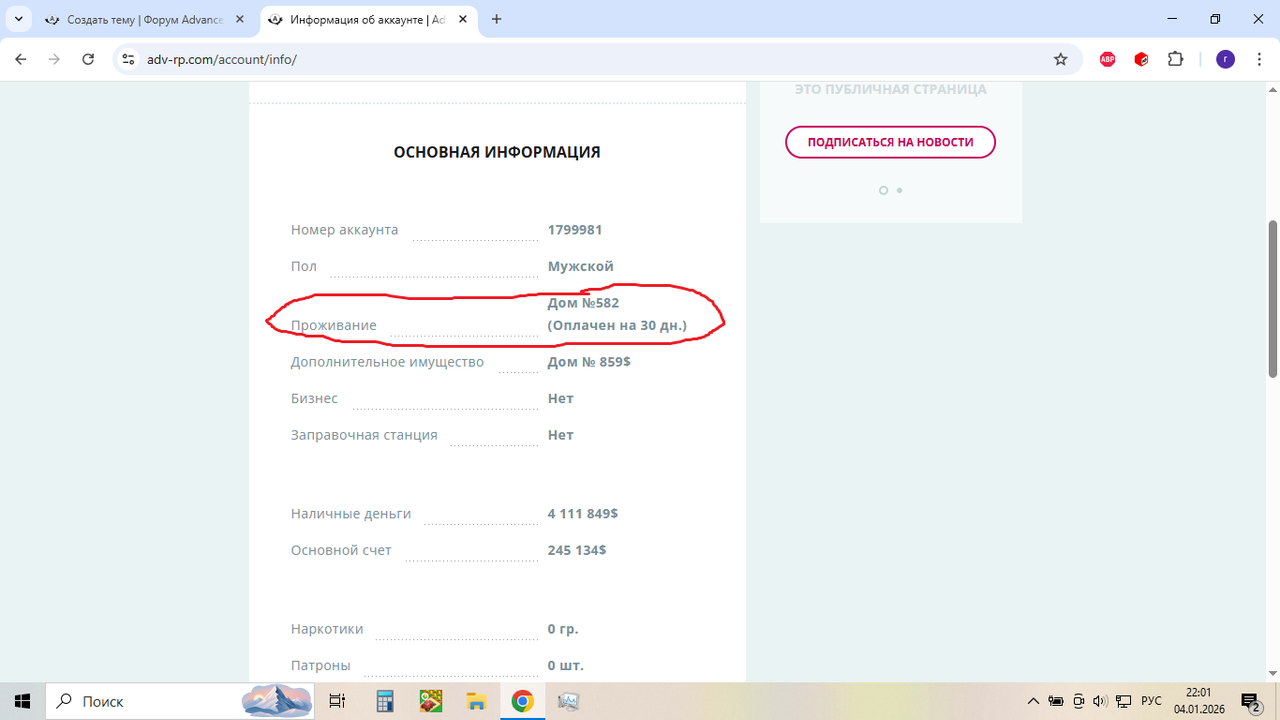1280x720 pixels.
Task: Switch to the Создать тему forum tab
Action: pyautogui.click(x=147, y=20)
